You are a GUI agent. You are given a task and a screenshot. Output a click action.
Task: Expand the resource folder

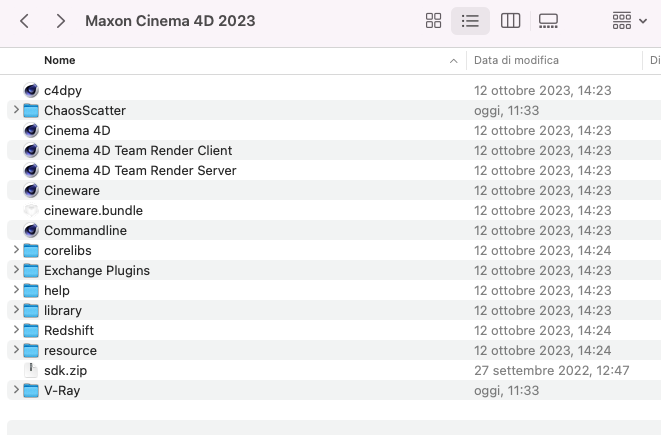(16, 350)
